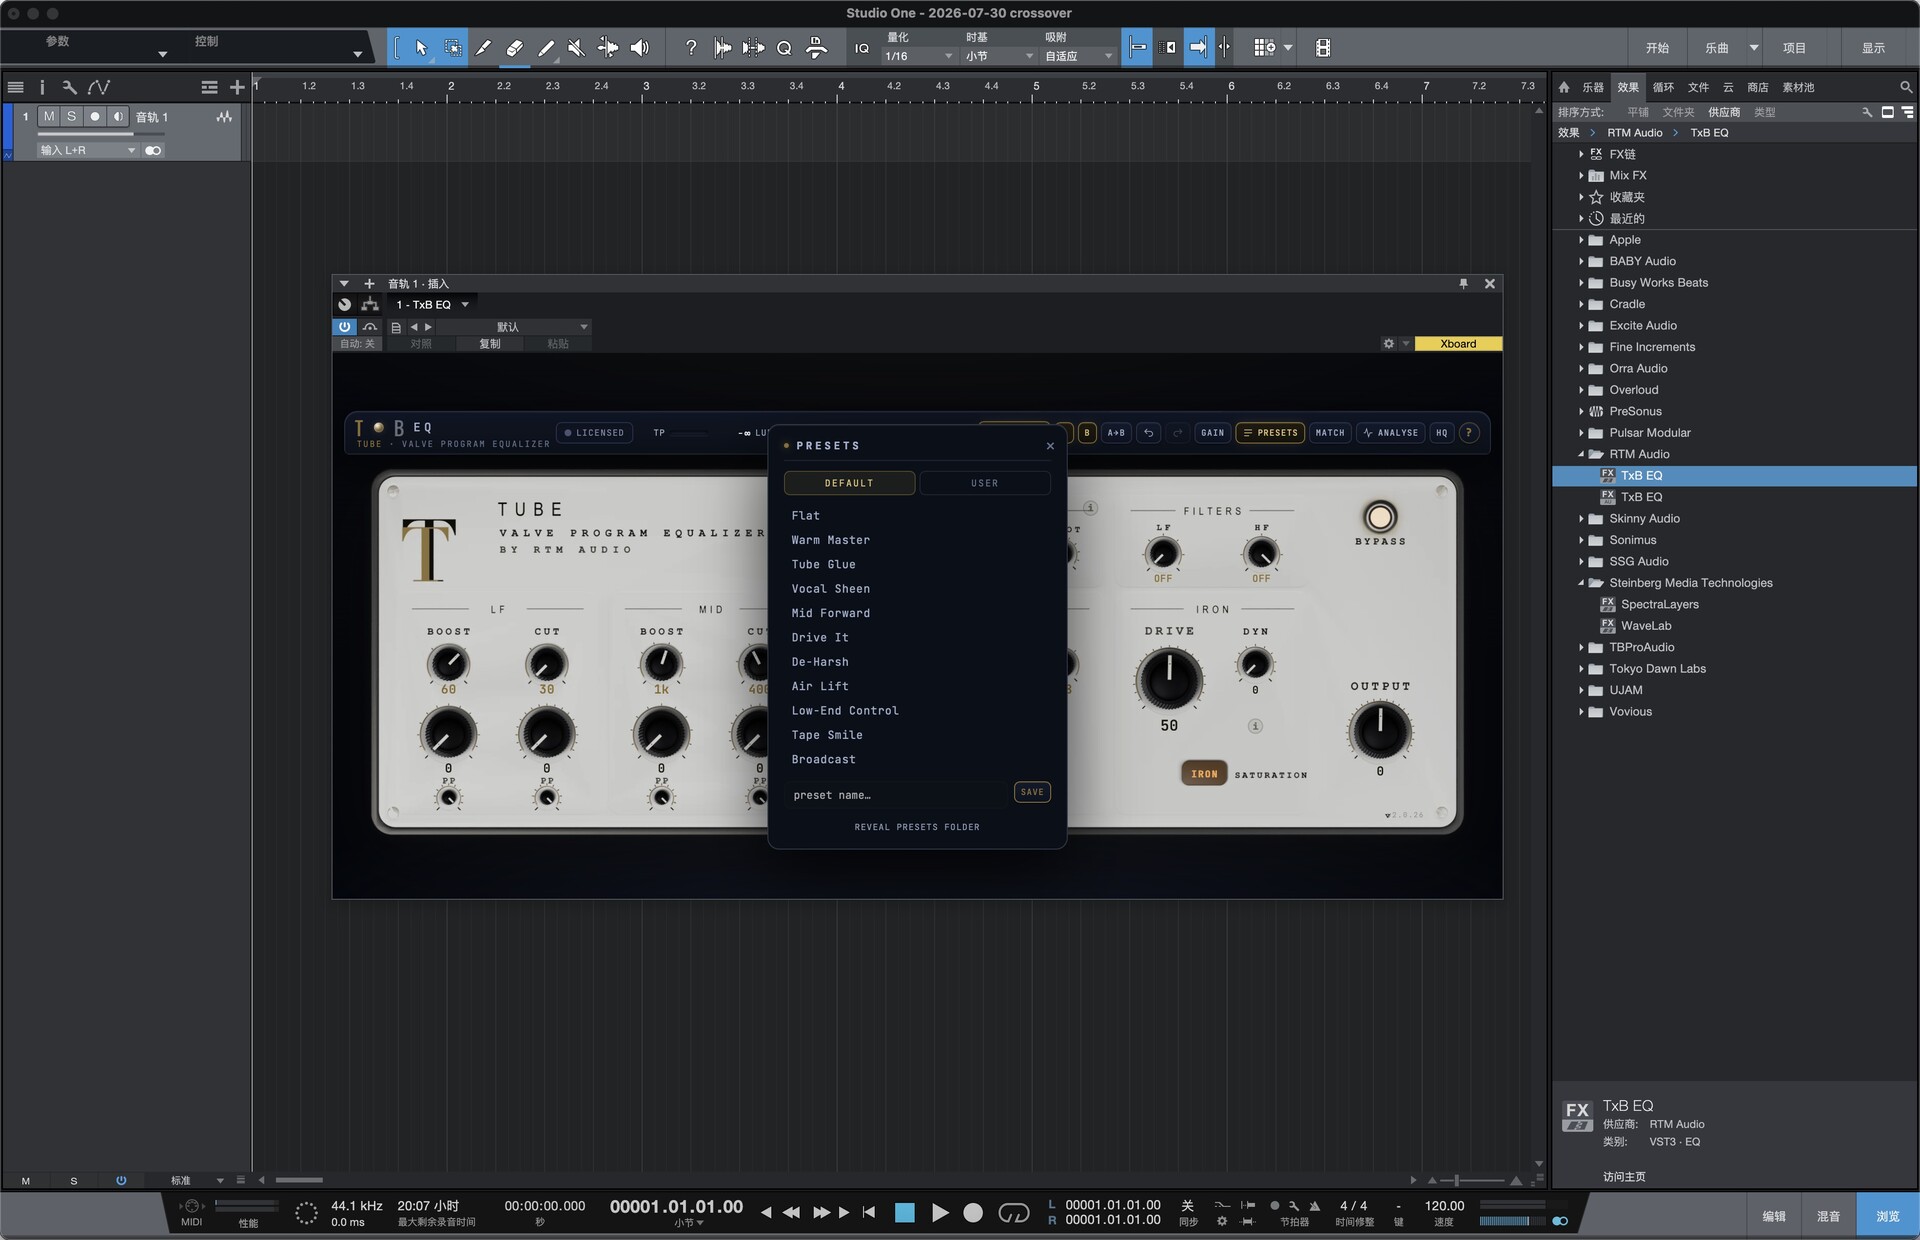Click the MATCH button in TxB EQ

point(1330,433)
